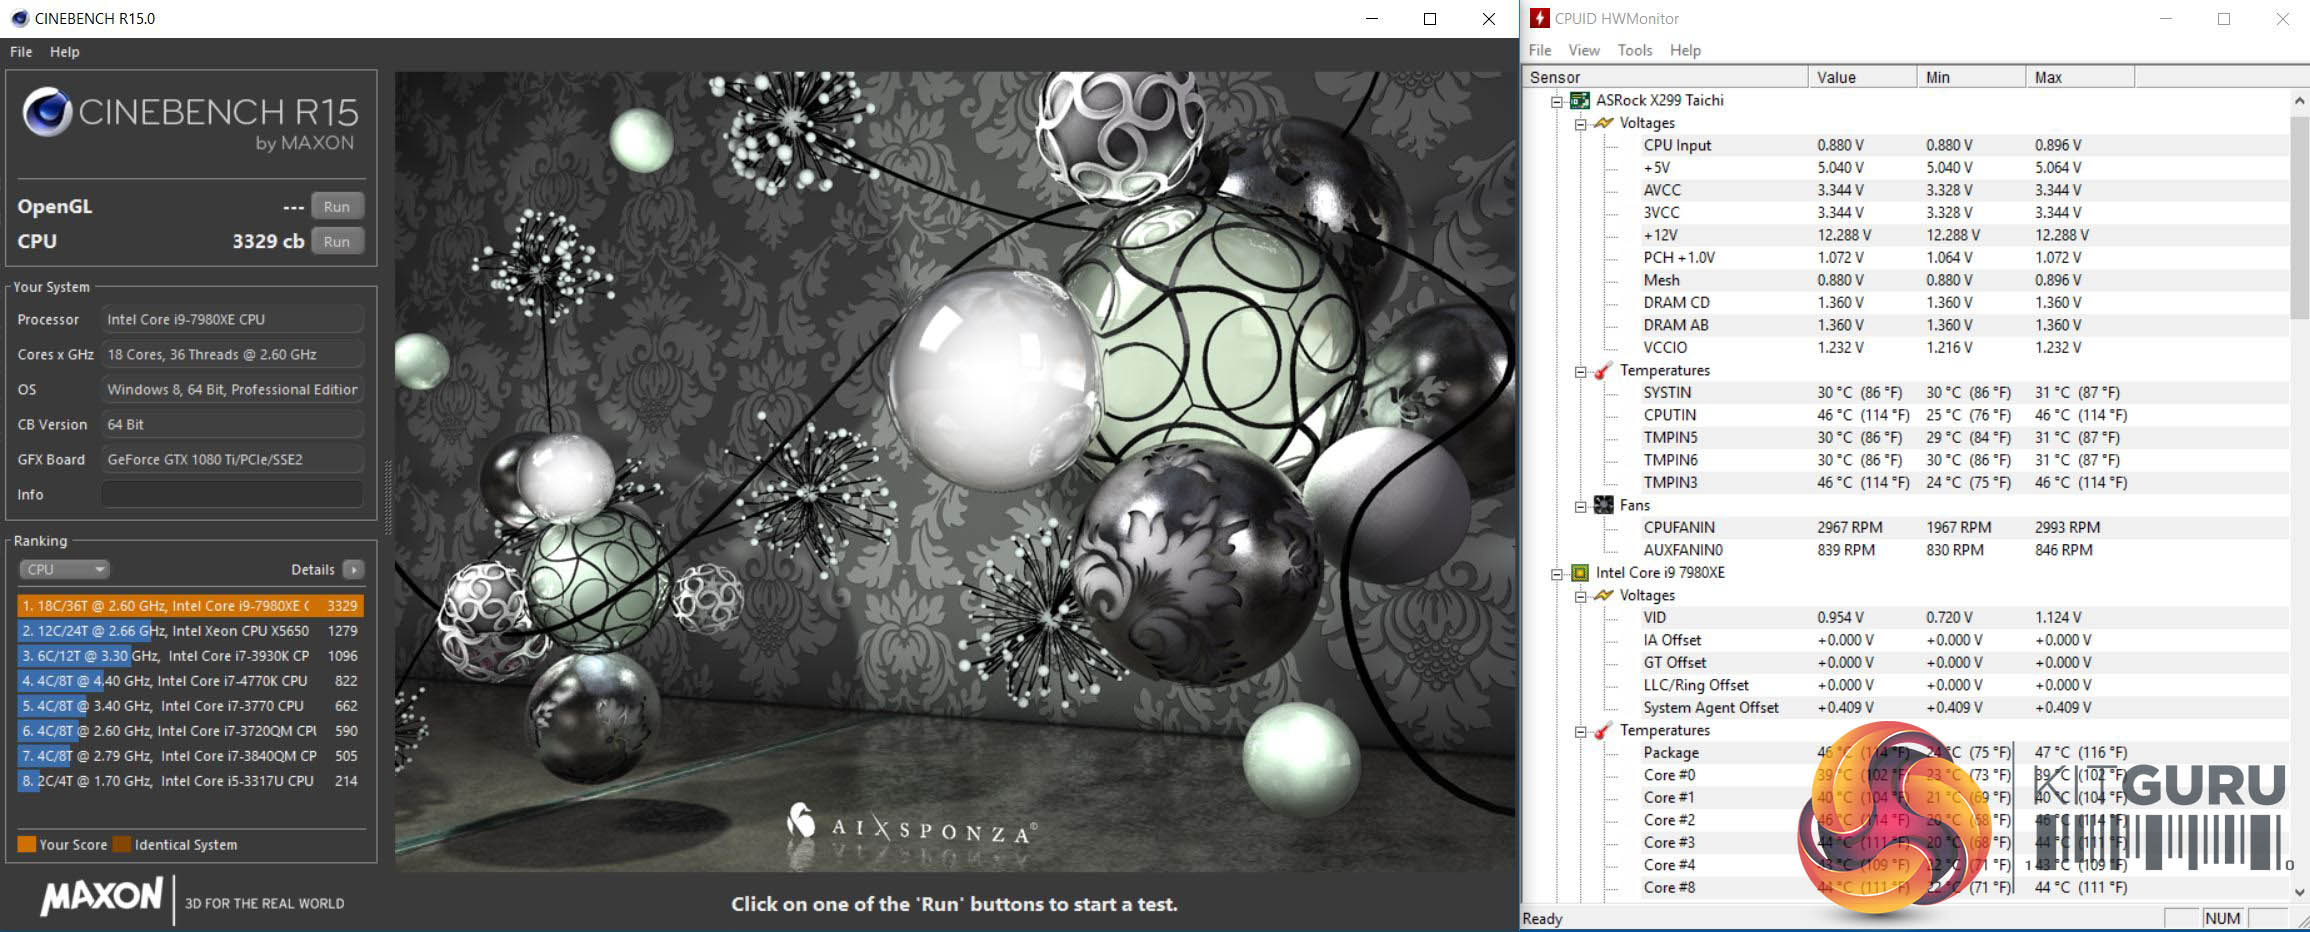Viewport: 2310px width, 932px height.
Task: Collapse the Voltages group under Intel Core i9
Action: click(1581, 596)
